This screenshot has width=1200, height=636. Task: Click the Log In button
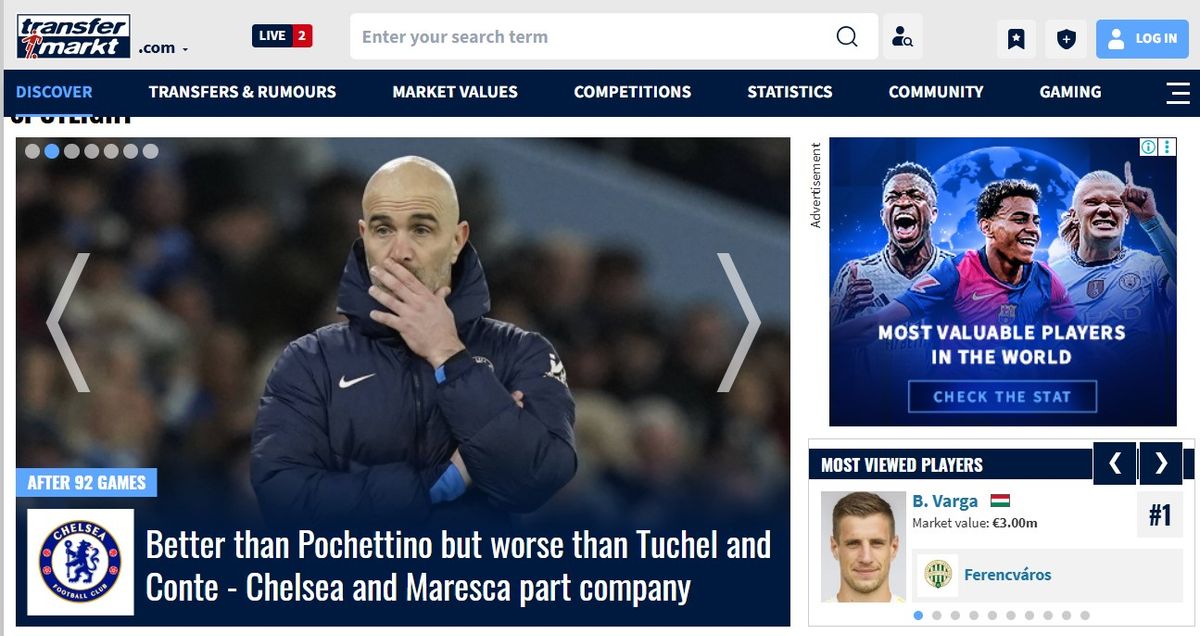tap(1142, 39)
